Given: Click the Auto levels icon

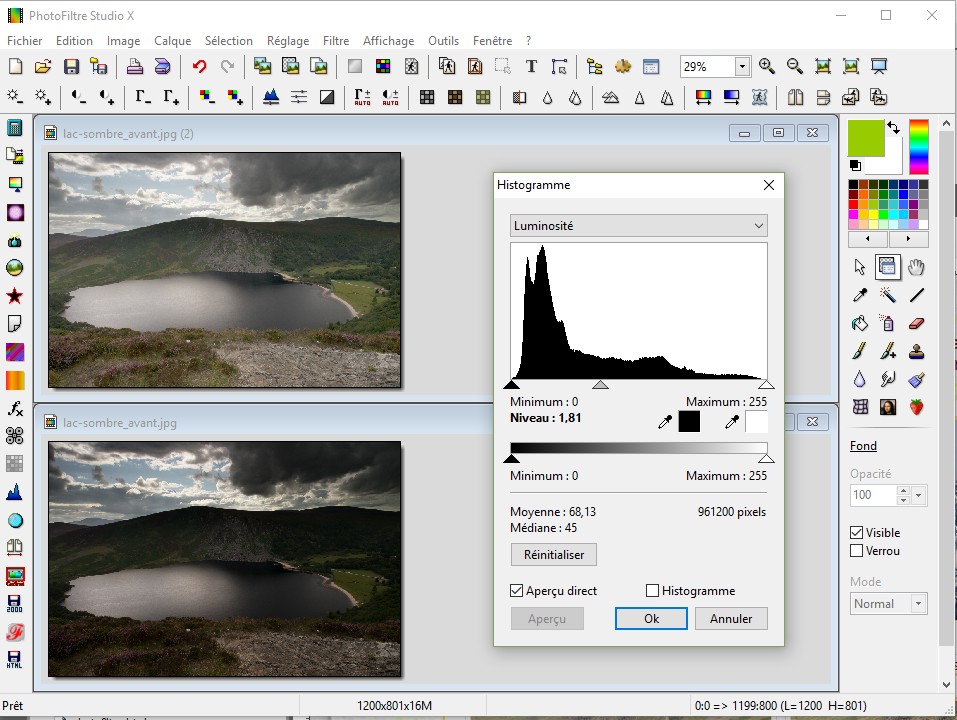Looking at the screenshot, I should 363,97.
